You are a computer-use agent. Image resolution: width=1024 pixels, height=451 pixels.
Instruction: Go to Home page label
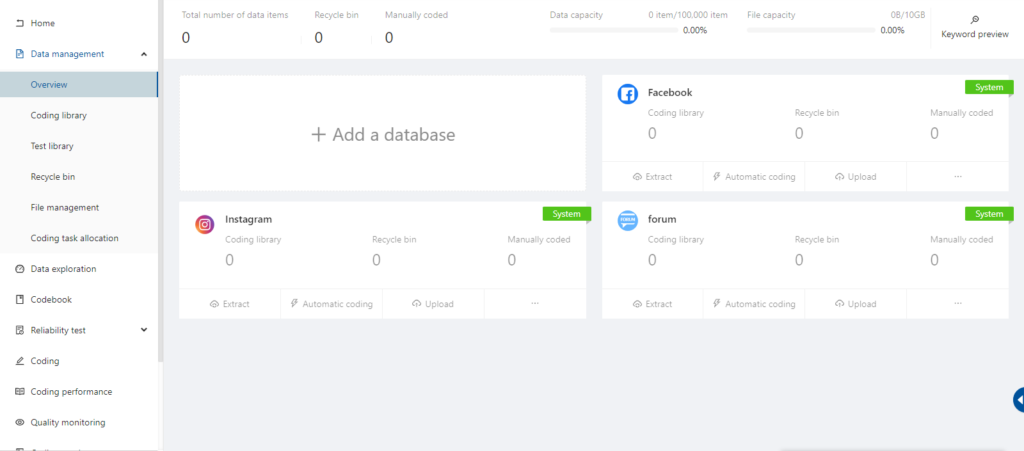coord(42,23)
